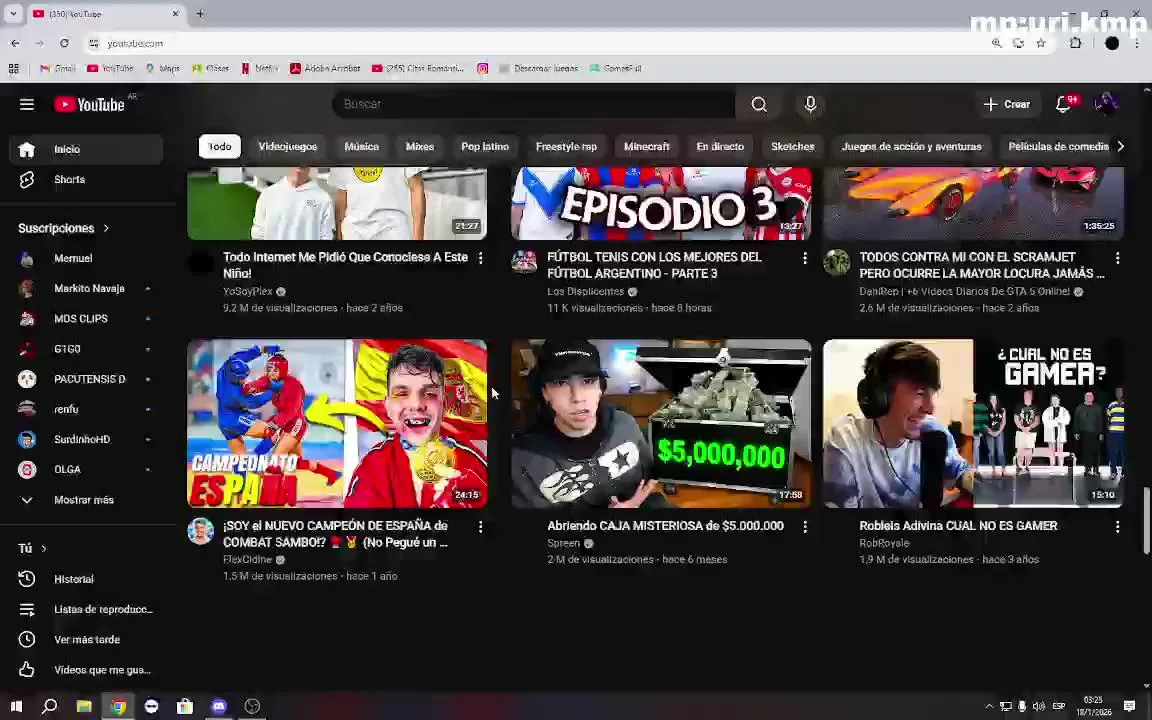This screenshot has height=720, width=1152.
Task: Select the Música filter chip
Action: [361, 146]
